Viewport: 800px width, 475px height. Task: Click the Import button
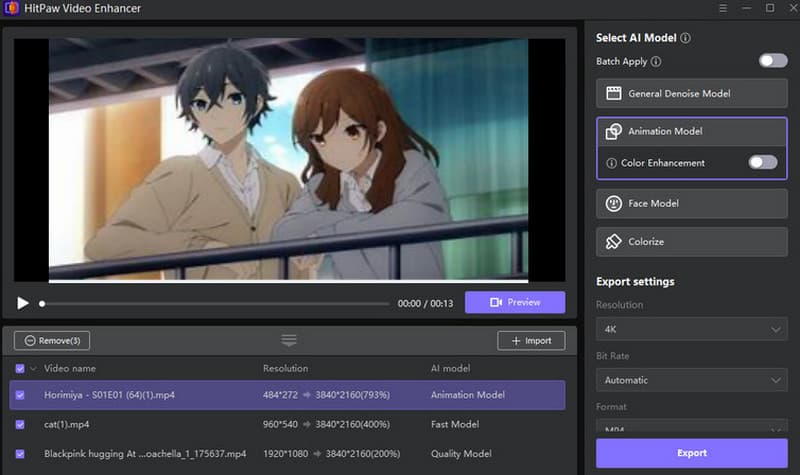click(x=531, y=341)
